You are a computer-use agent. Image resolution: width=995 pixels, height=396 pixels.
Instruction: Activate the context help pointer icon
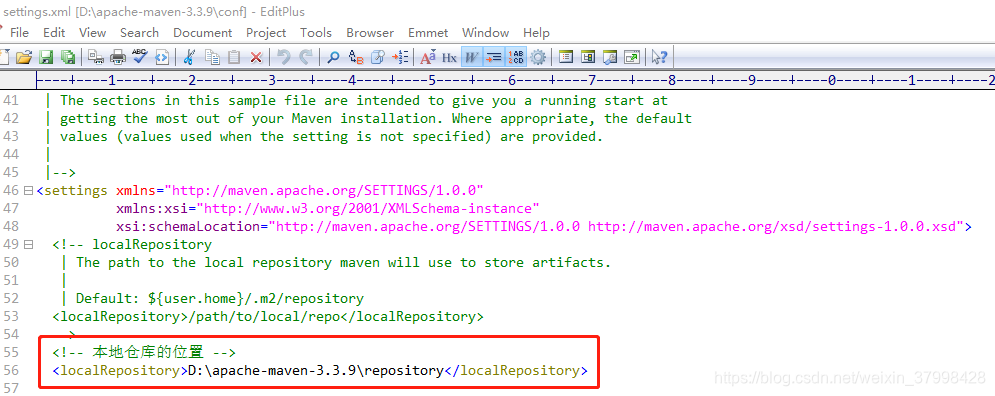[x=659, y=57]
